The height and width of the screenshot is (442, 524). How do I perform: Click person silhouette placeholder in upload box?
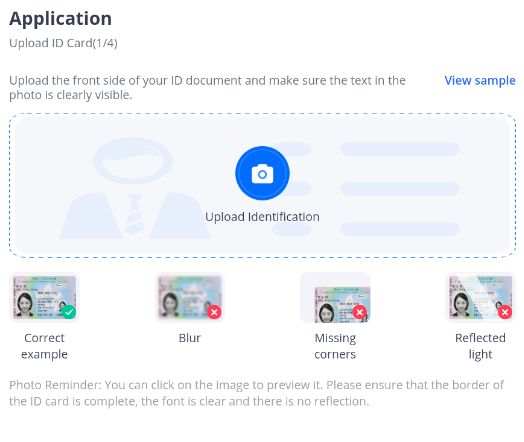pos(135,188)
